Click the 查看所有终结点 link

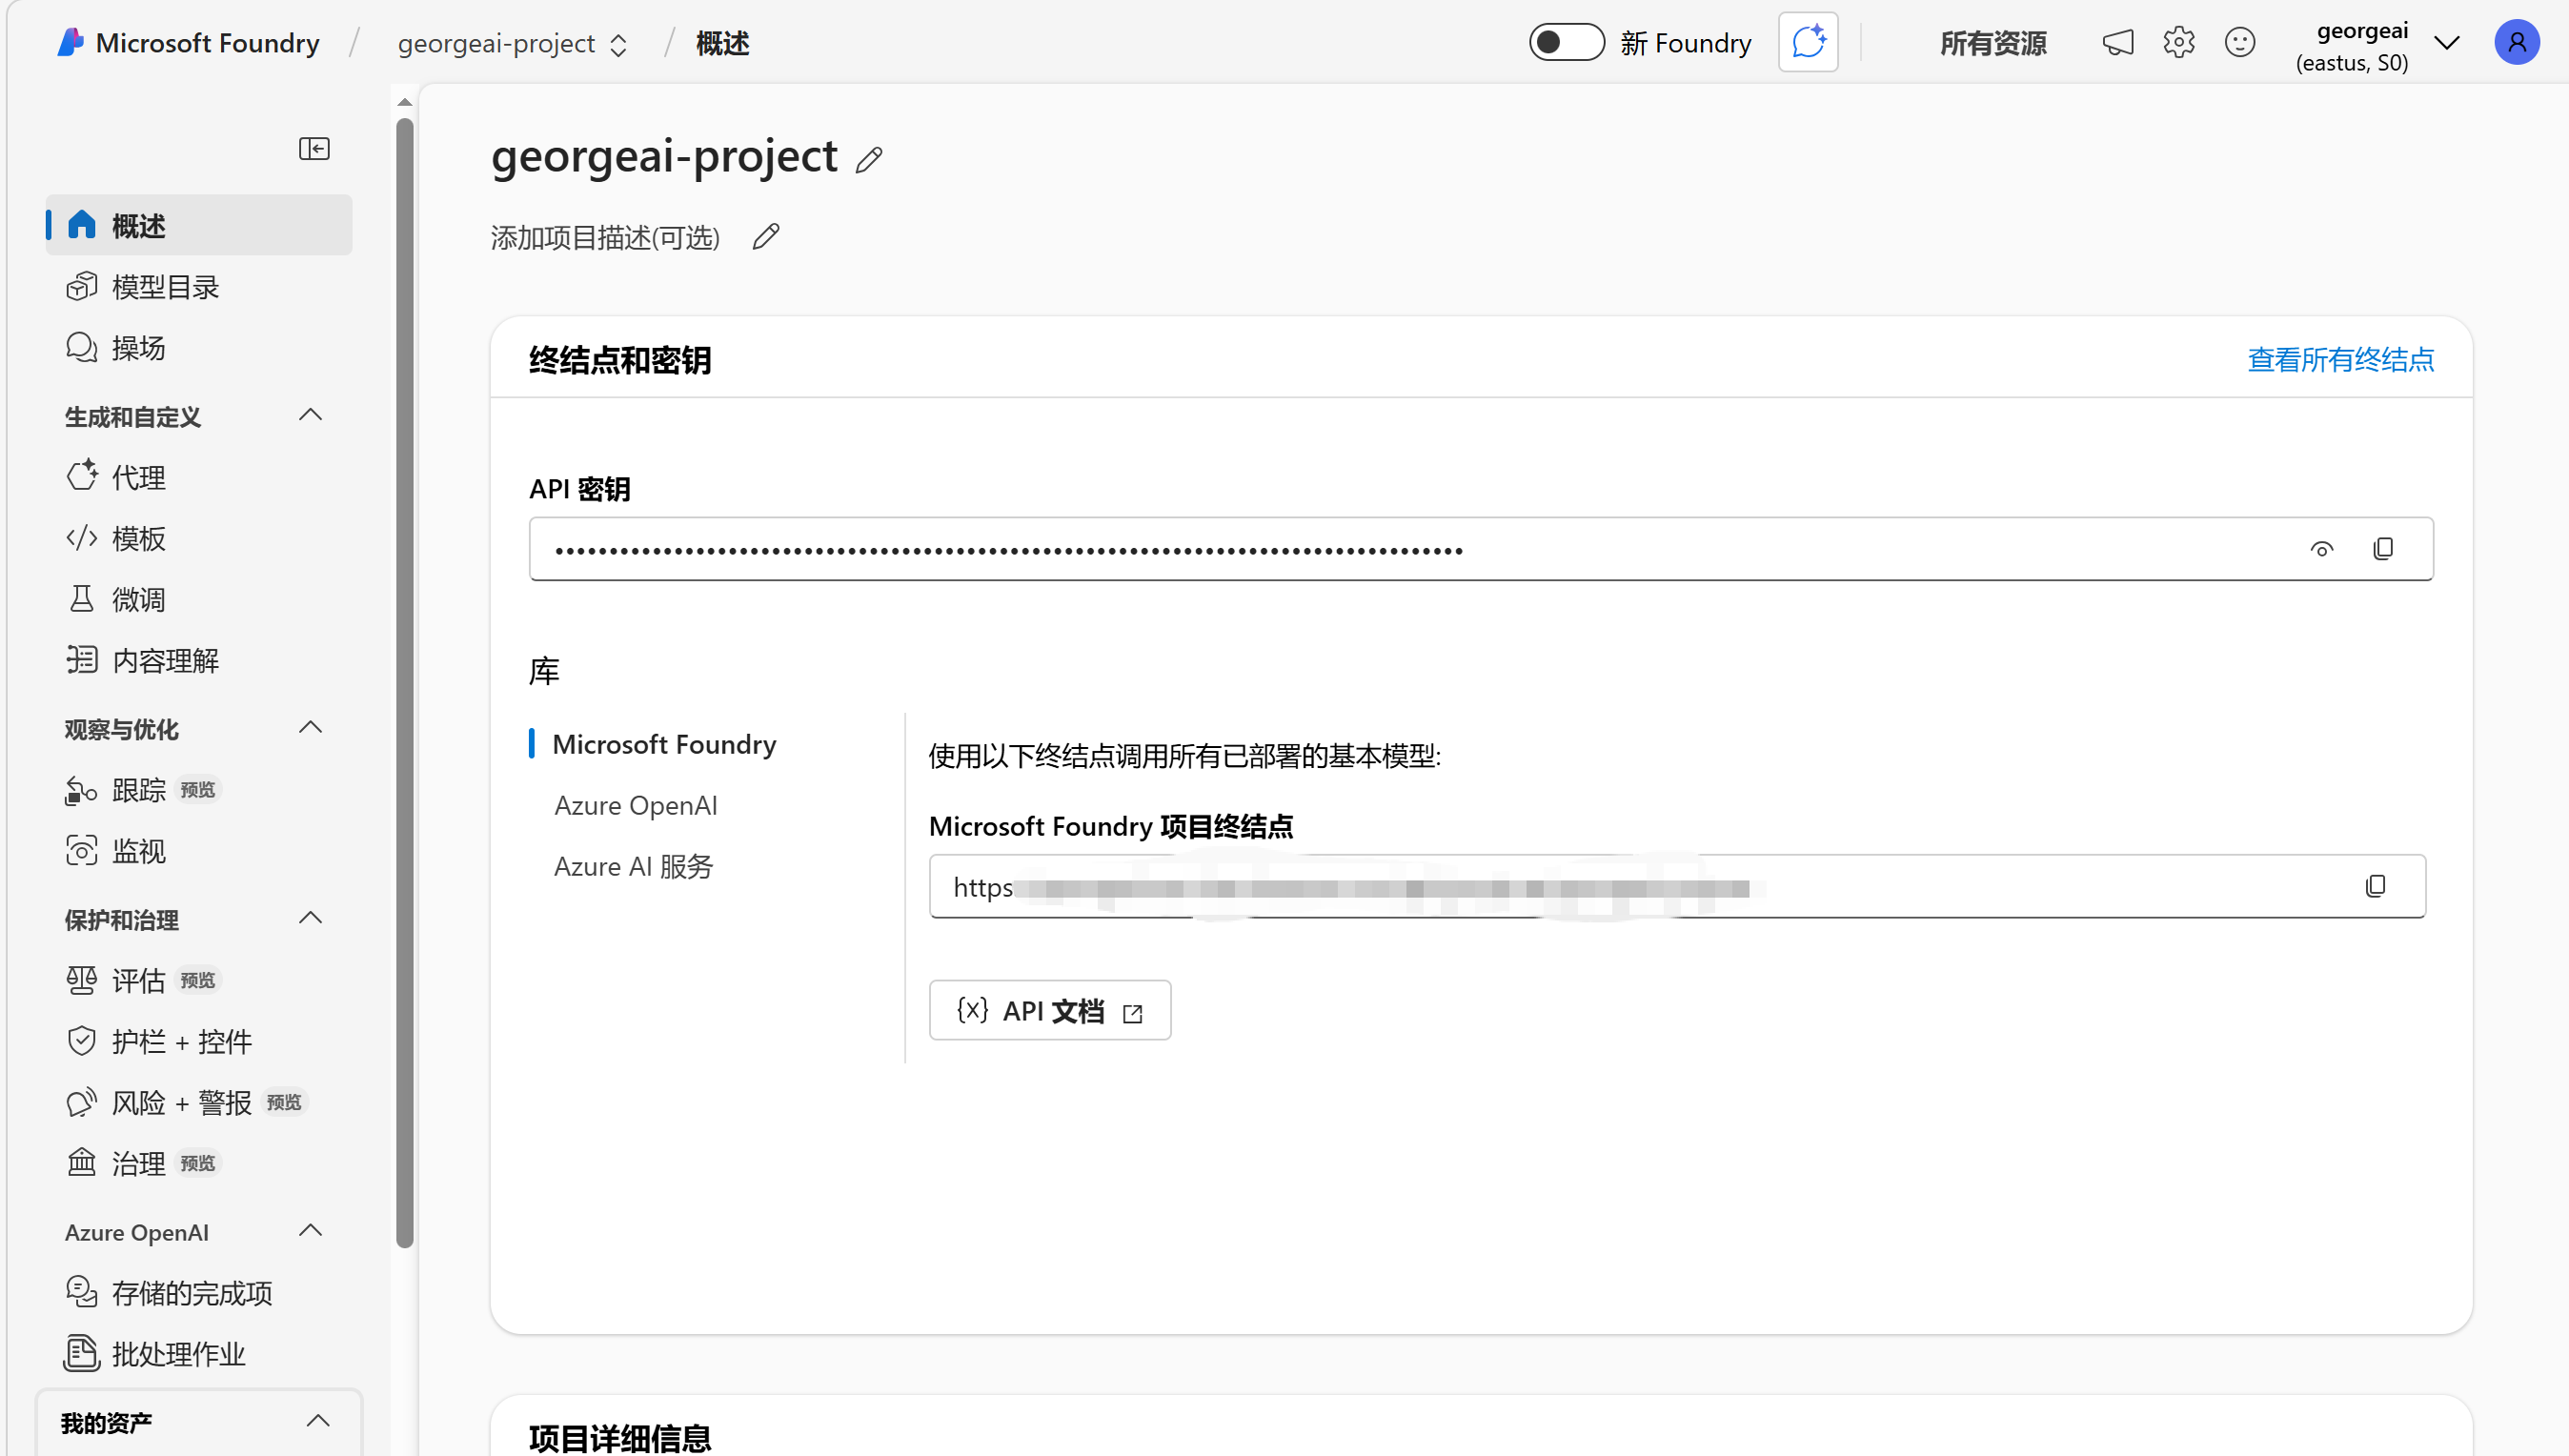point(2340,360)
